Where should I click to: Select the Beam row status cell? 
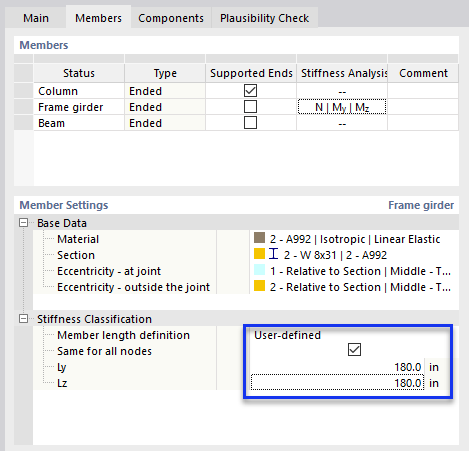(79, 123)
